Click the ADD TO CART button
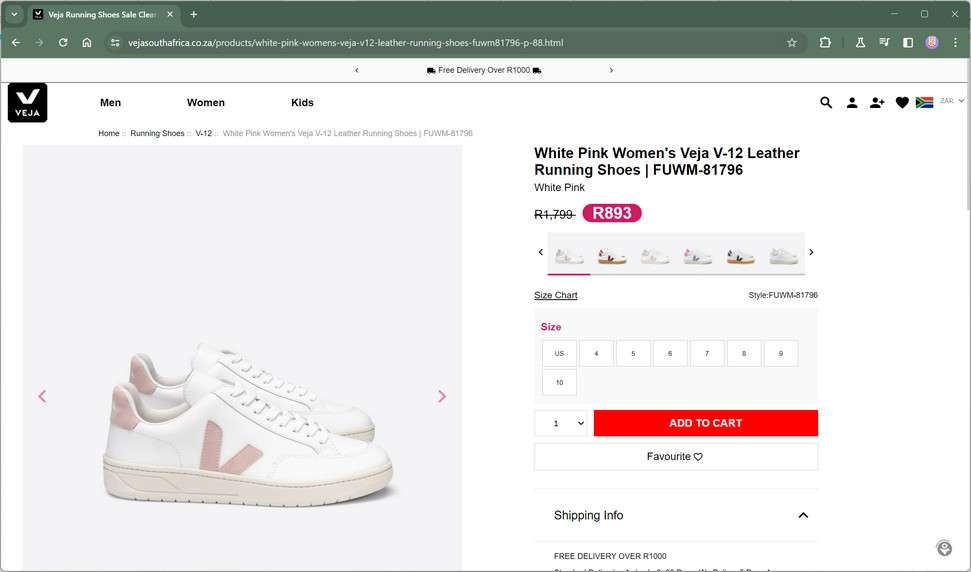Image resolution: width=971 pixels, height=572 pixels. pos(705,423)
